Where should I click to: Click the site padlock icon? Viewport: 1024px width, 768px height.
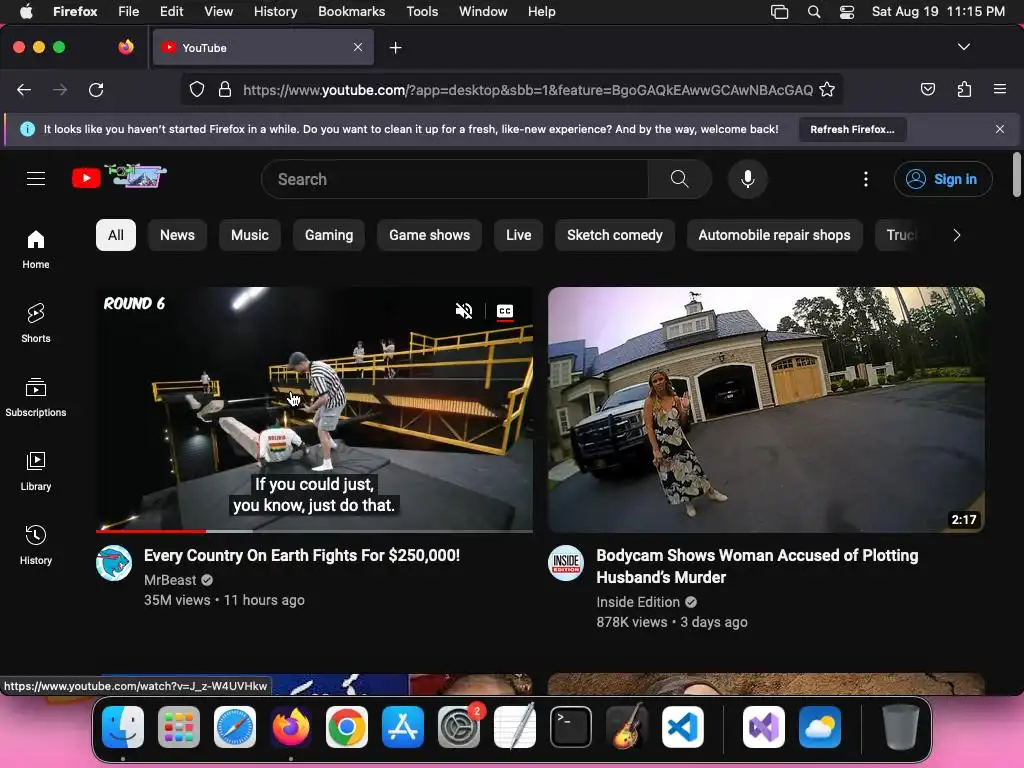[x=225, y=89]
